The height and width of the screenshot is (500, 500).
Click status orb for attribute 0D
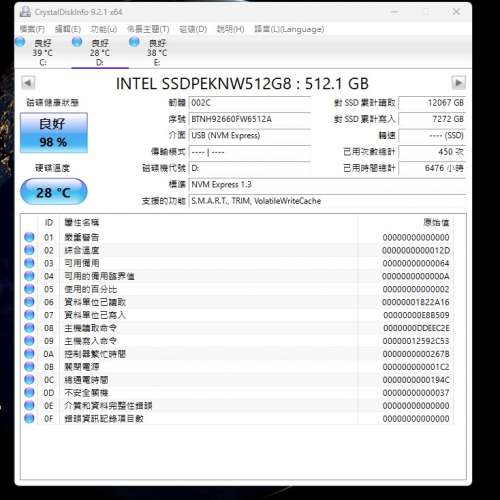[29, 392]
